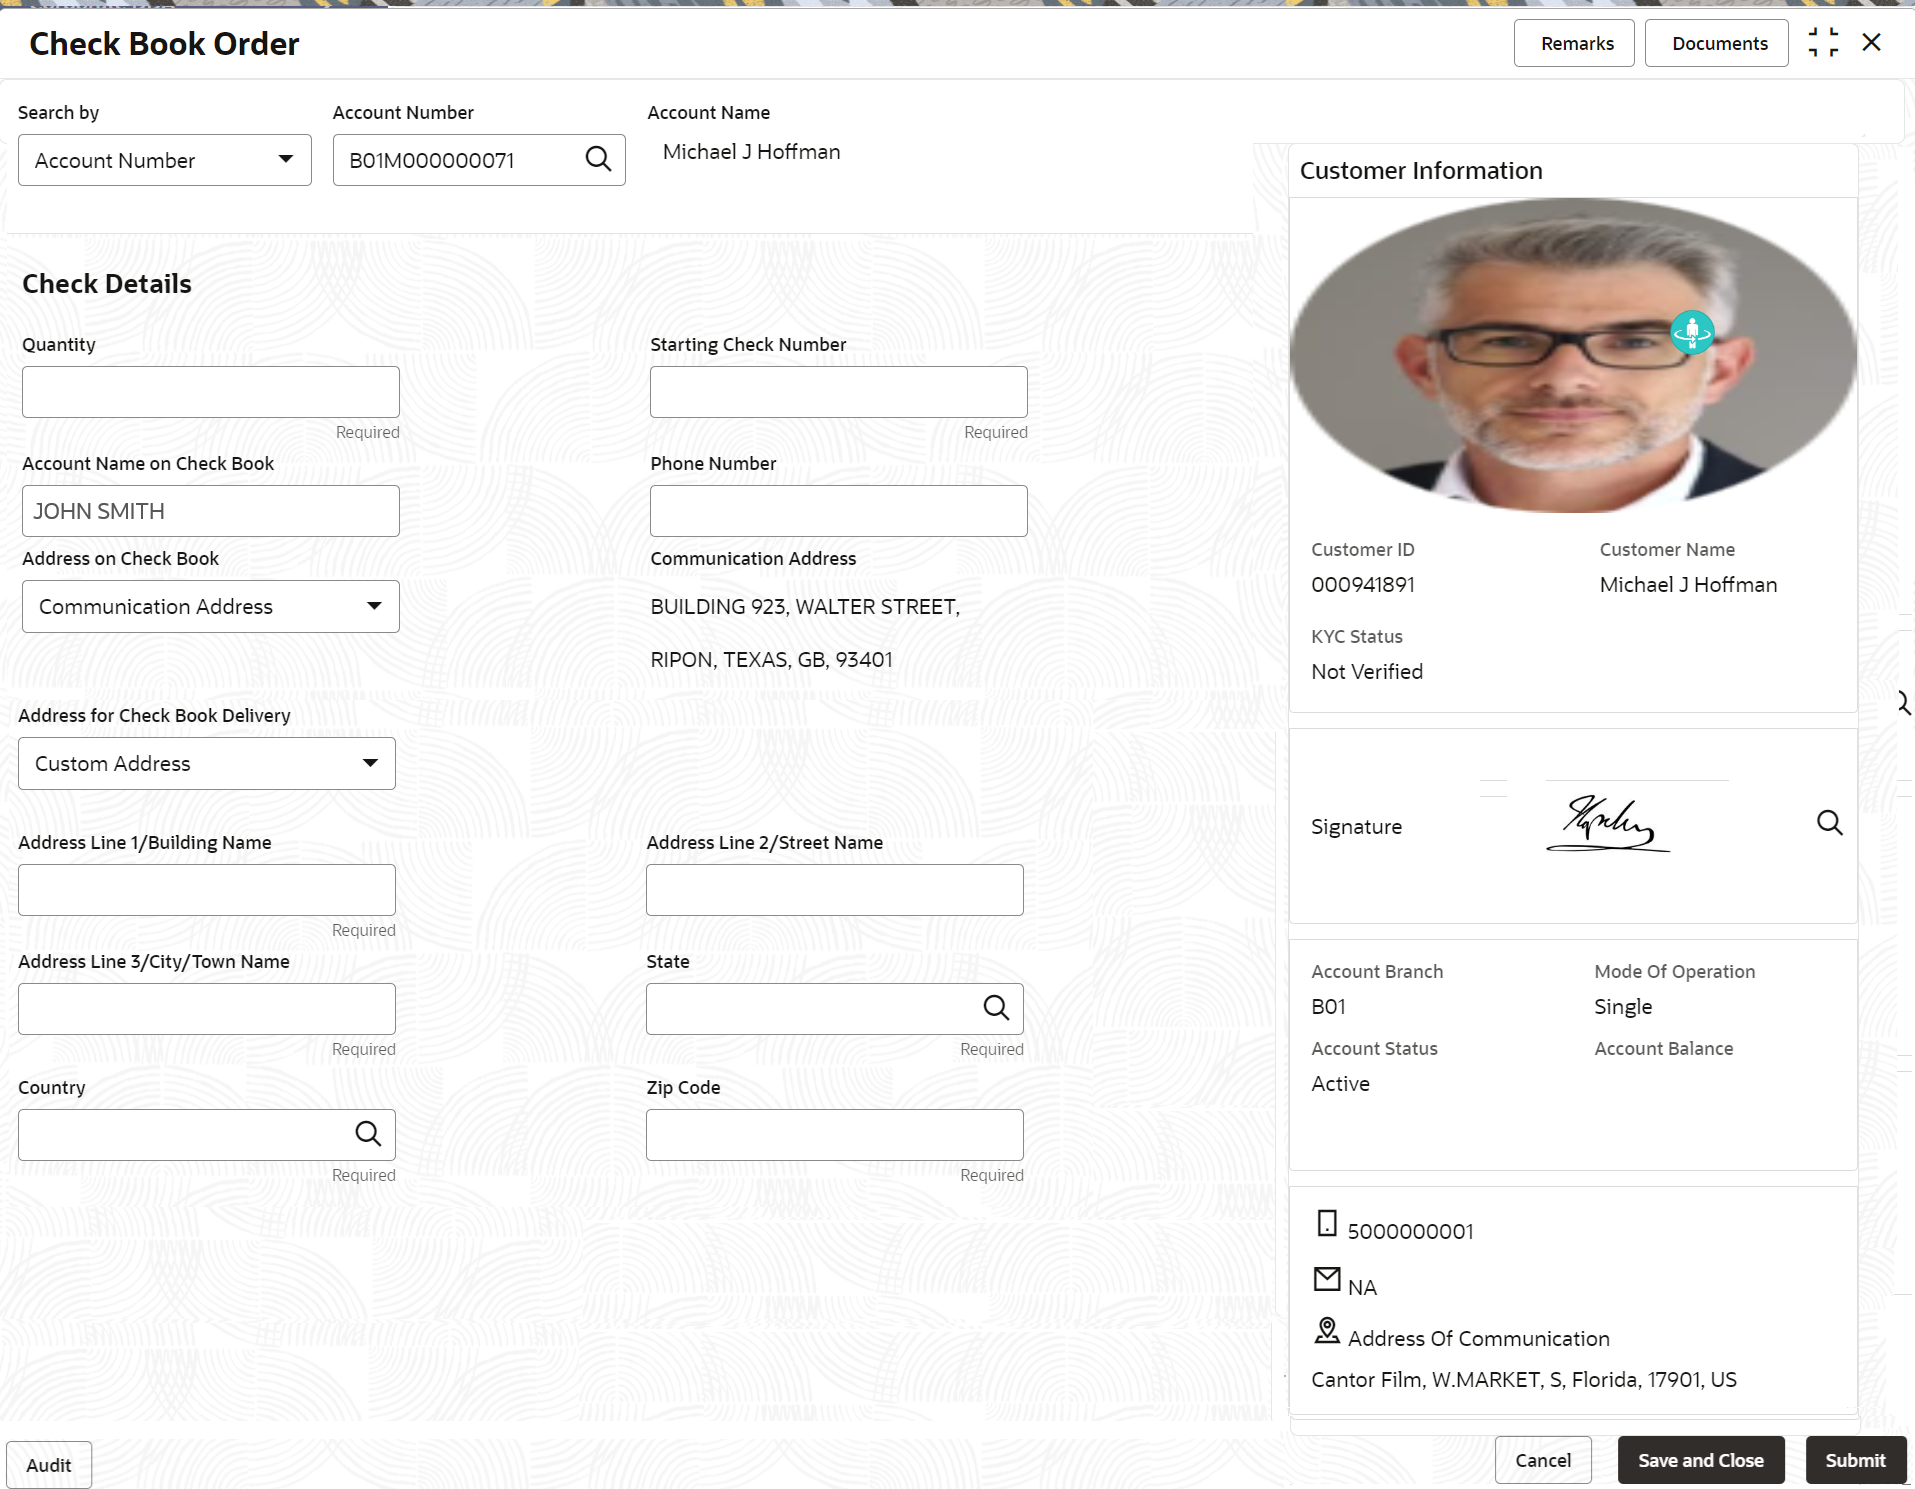Click the text BUILDING 923, WALTER STREET
Viewport: 1915px width, 1489px height.
[805, 607]
